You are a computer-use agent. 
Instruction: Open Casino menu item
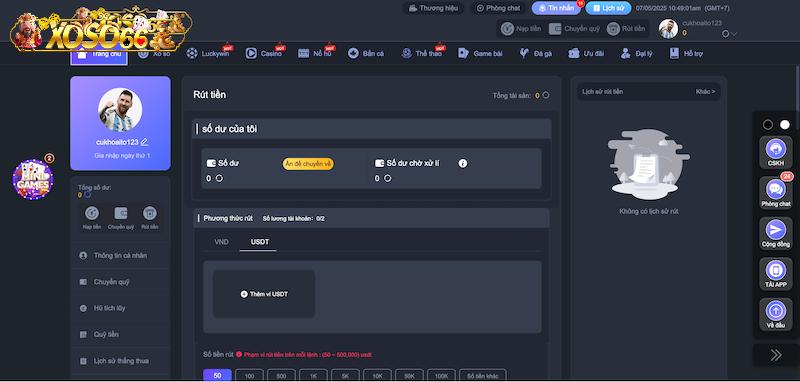[x=264, y=54]
